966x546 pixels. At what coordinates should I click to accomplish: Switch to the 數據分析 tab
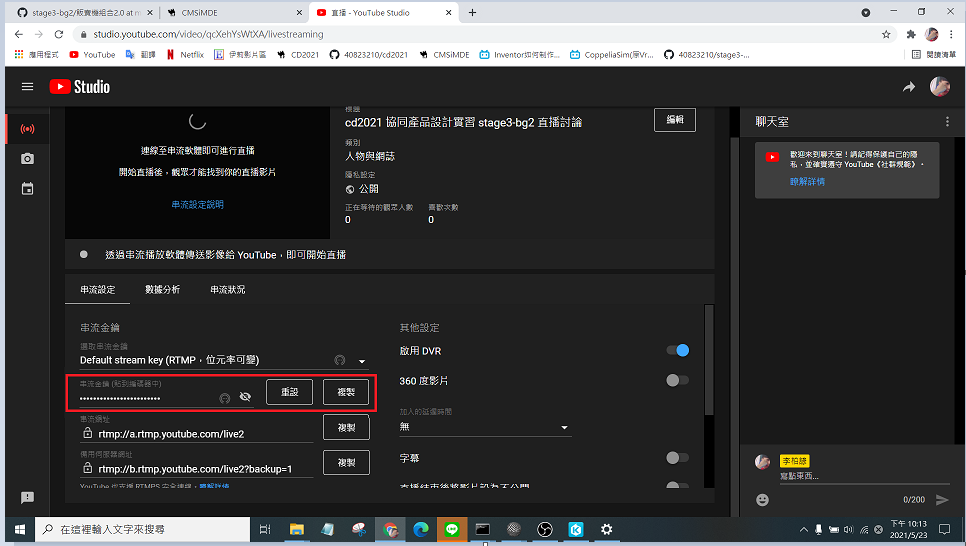click(x=162, y=290)
